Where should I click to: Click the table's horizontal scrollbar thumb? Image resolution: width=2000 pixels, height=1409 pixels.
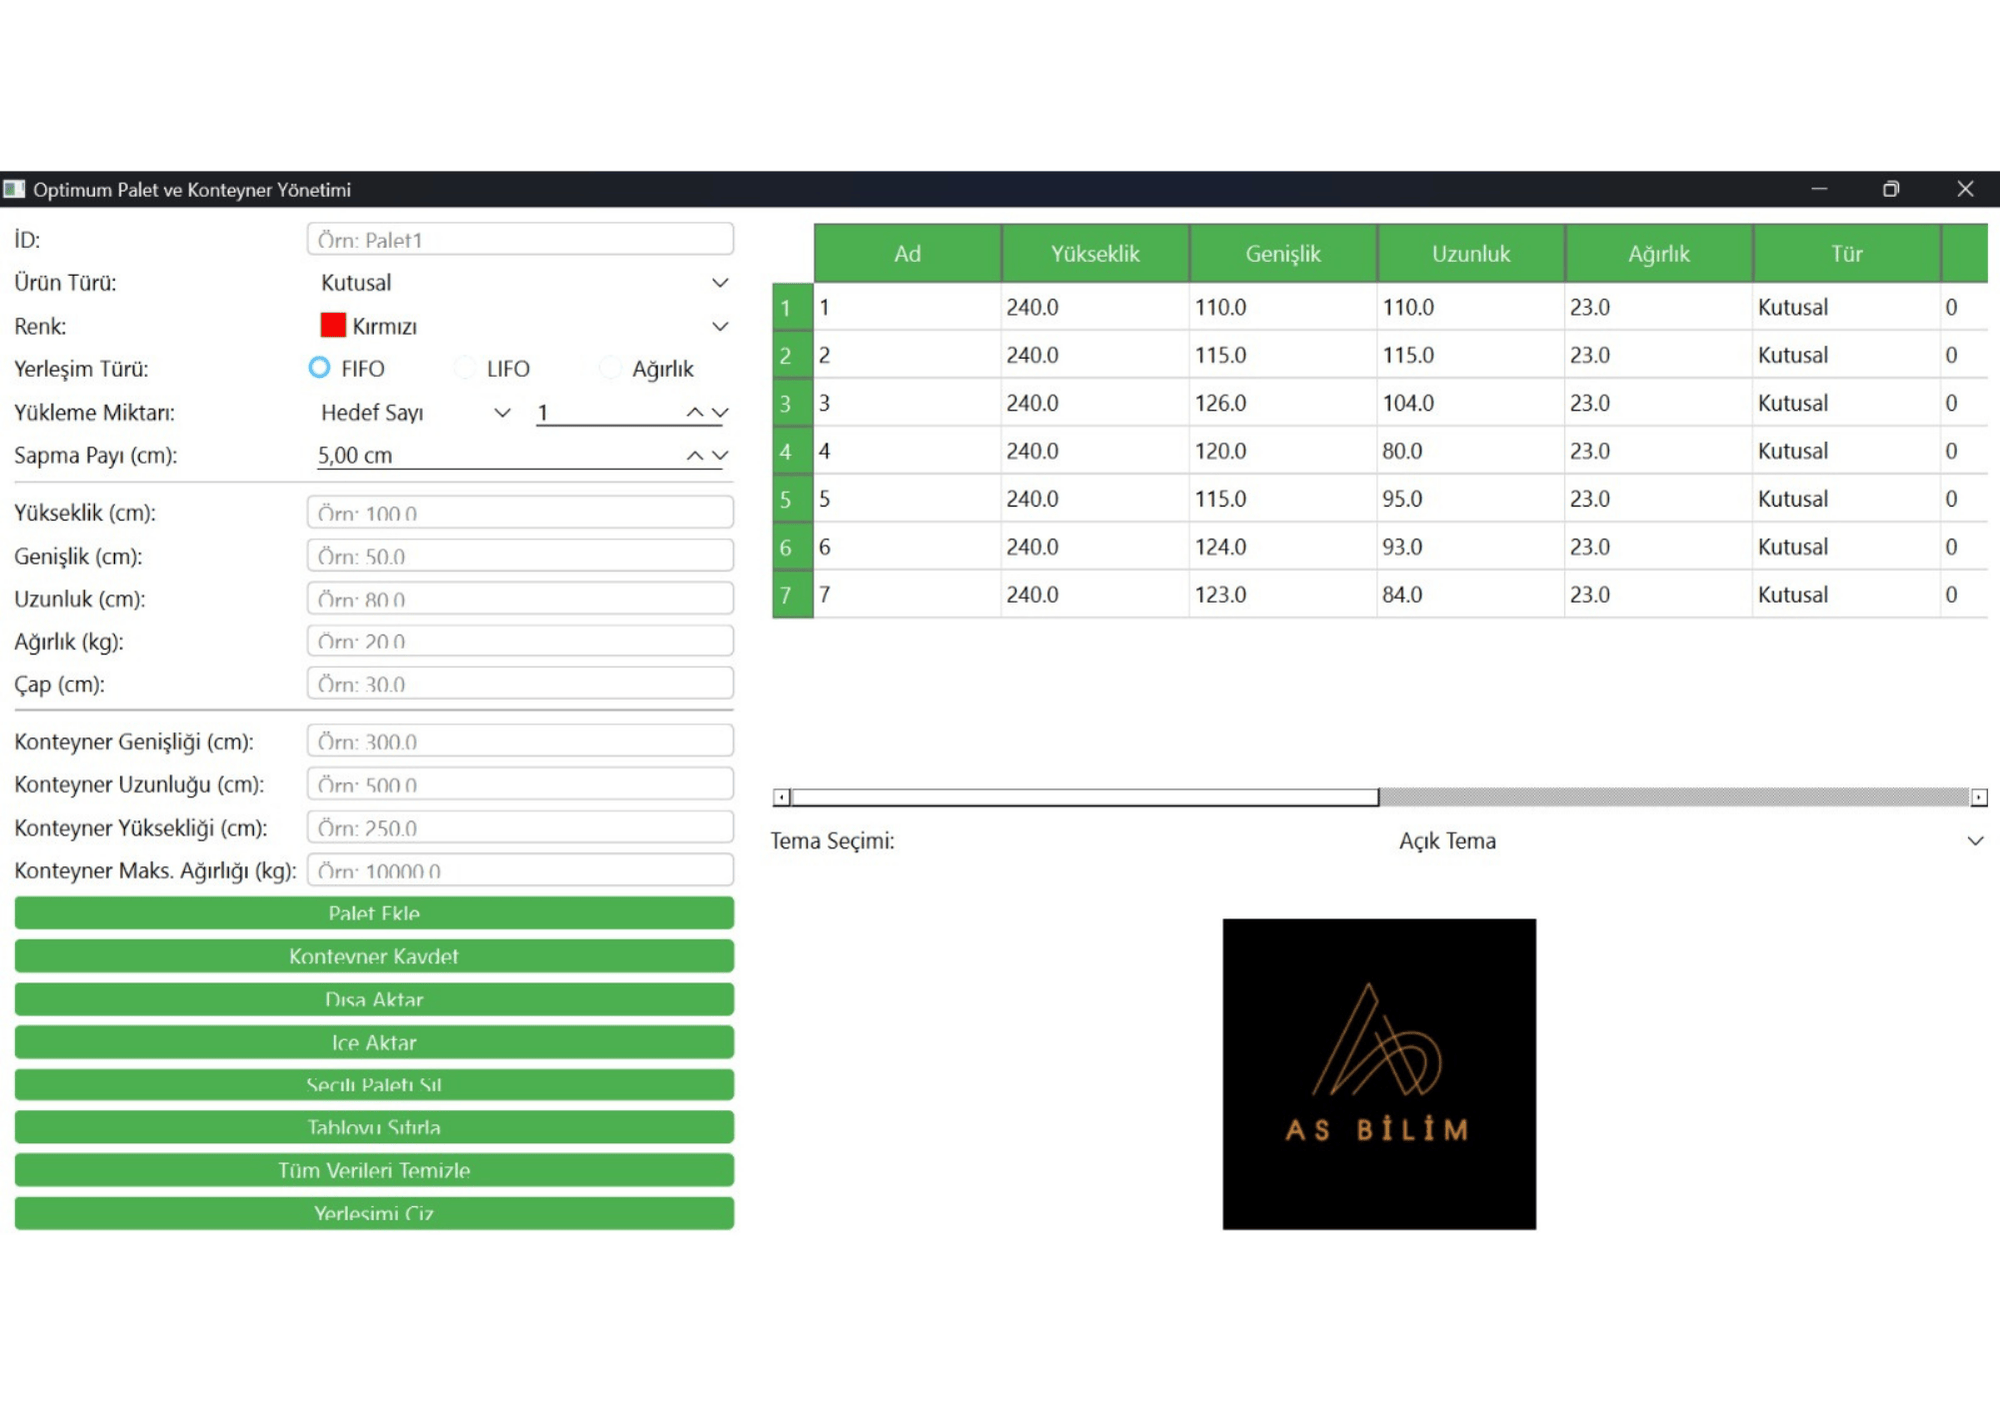(x=1085, y=797)
